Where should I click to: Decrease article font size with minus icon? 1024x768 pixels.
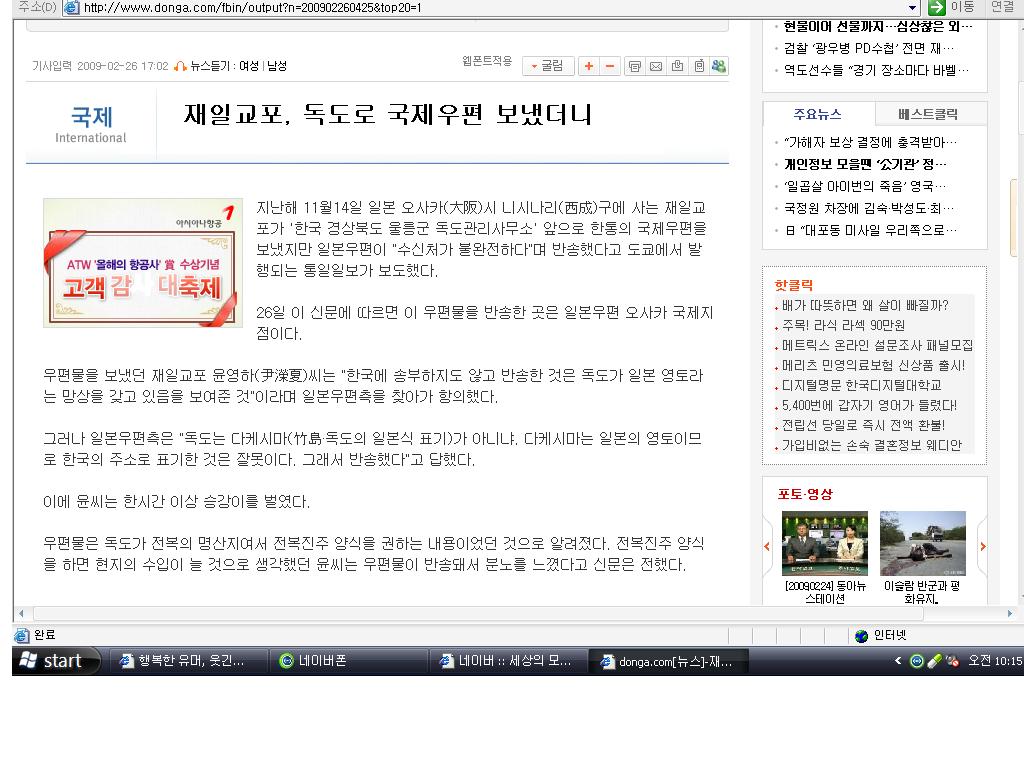click(x=610, y=66)
